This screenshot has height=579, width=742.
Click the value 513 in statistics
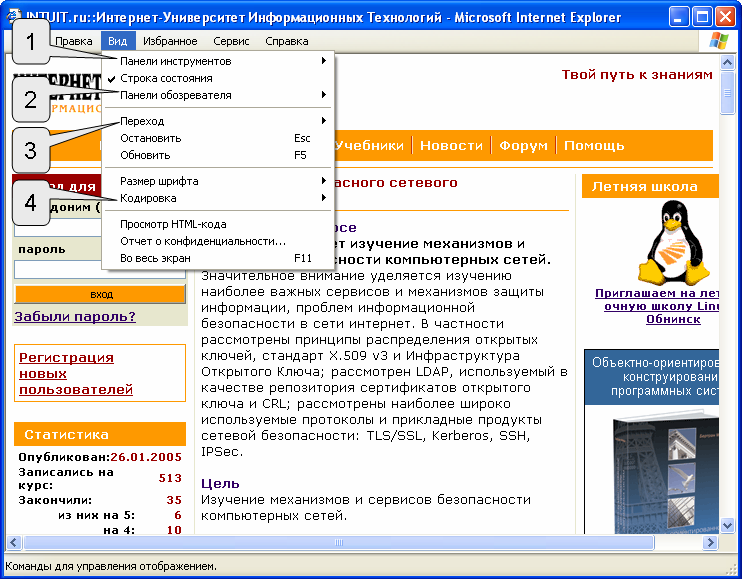coord(170,478)
